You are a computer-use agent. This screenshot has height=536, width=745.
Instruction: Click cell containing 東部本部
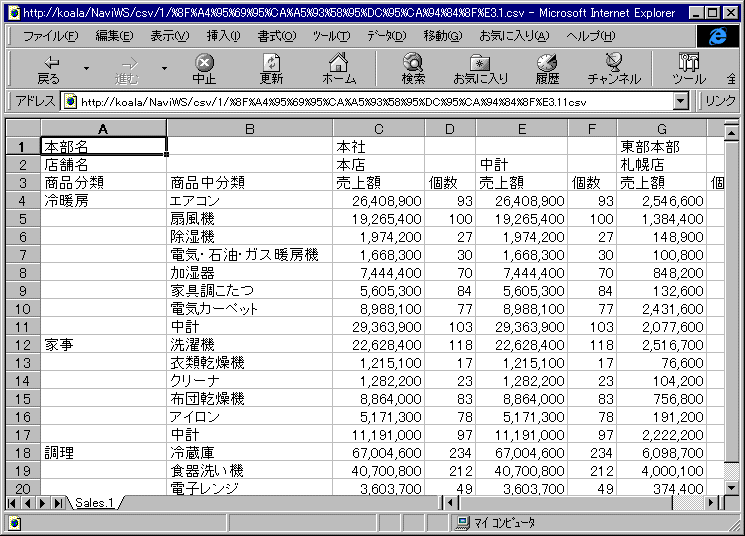coord(662,147)
